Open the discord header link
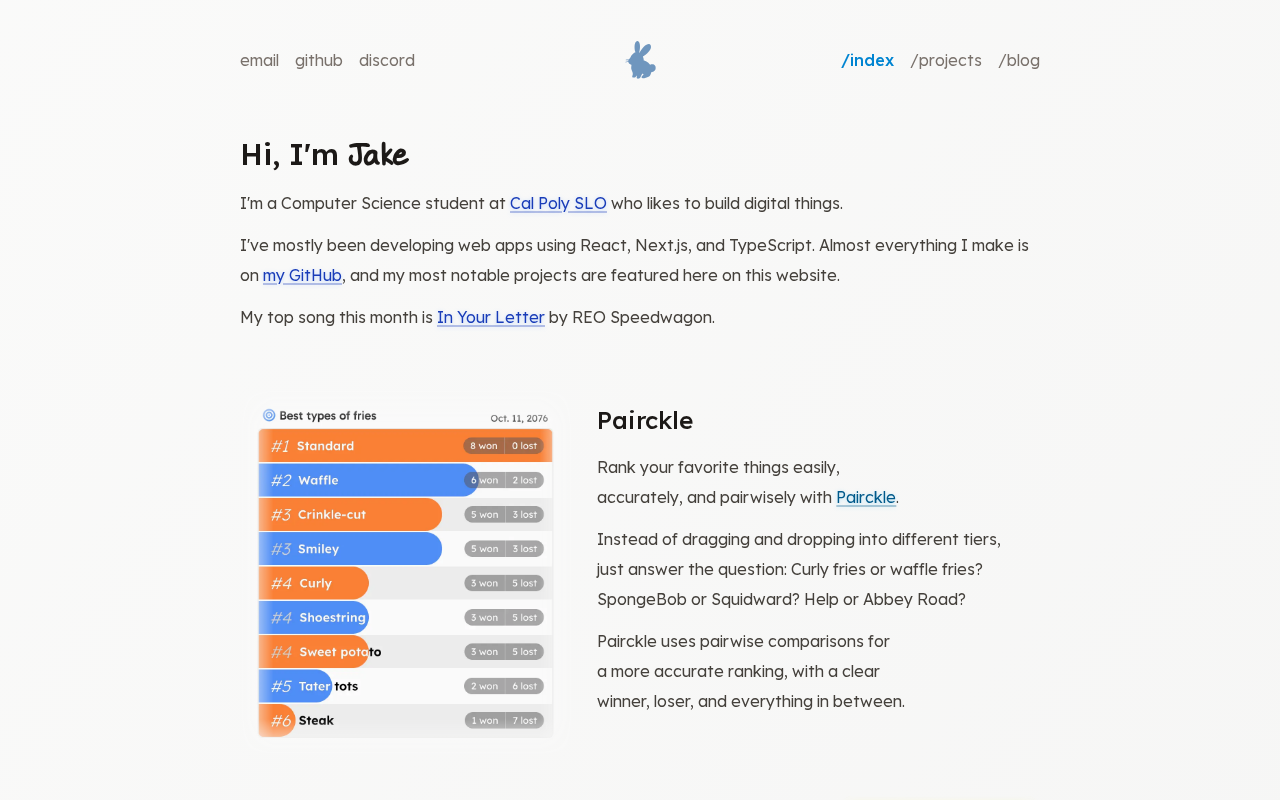1280x800 pixels. tap(387, 60)
